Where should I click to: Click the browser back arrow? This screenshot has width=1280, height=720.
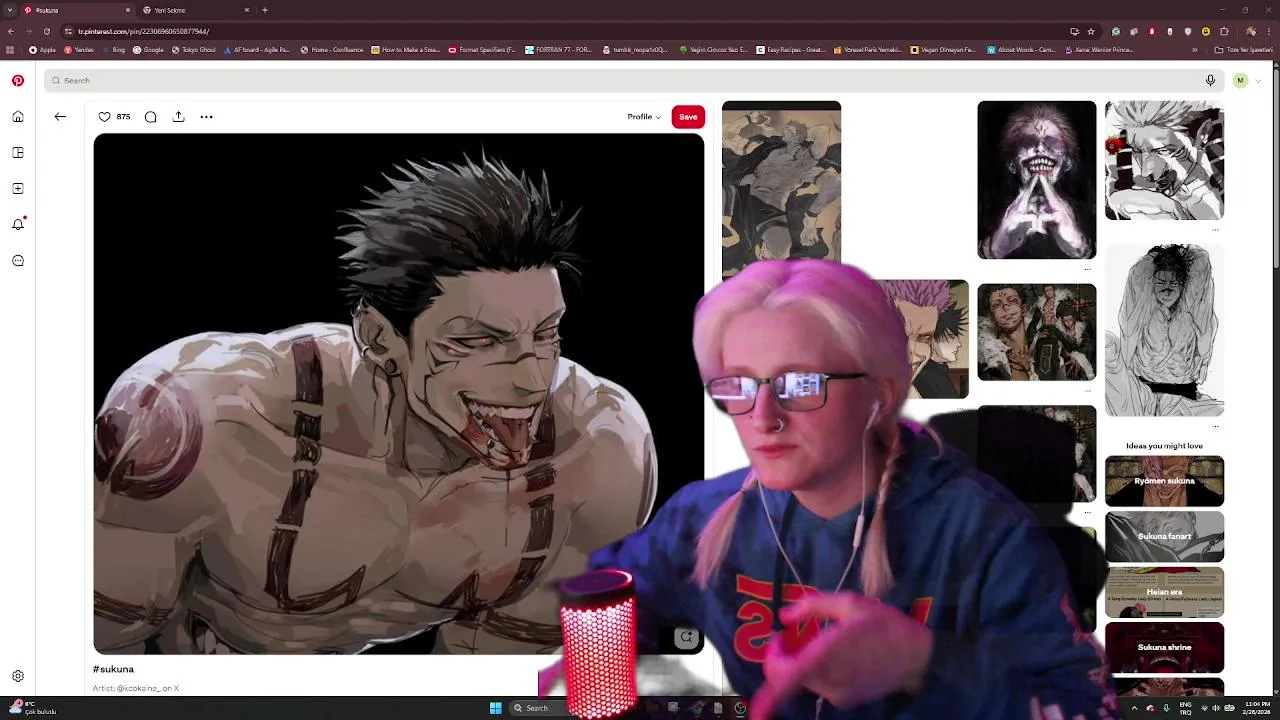[x=11, y=31]
